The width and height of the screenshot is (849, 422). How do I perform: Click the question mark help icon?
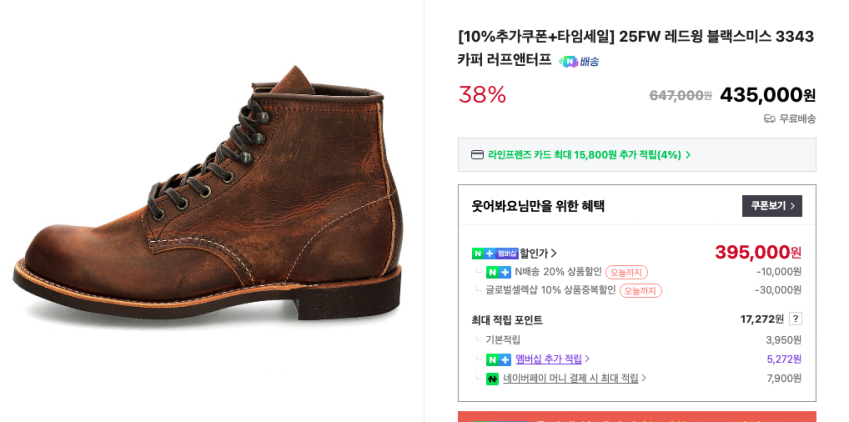[795, 319]
